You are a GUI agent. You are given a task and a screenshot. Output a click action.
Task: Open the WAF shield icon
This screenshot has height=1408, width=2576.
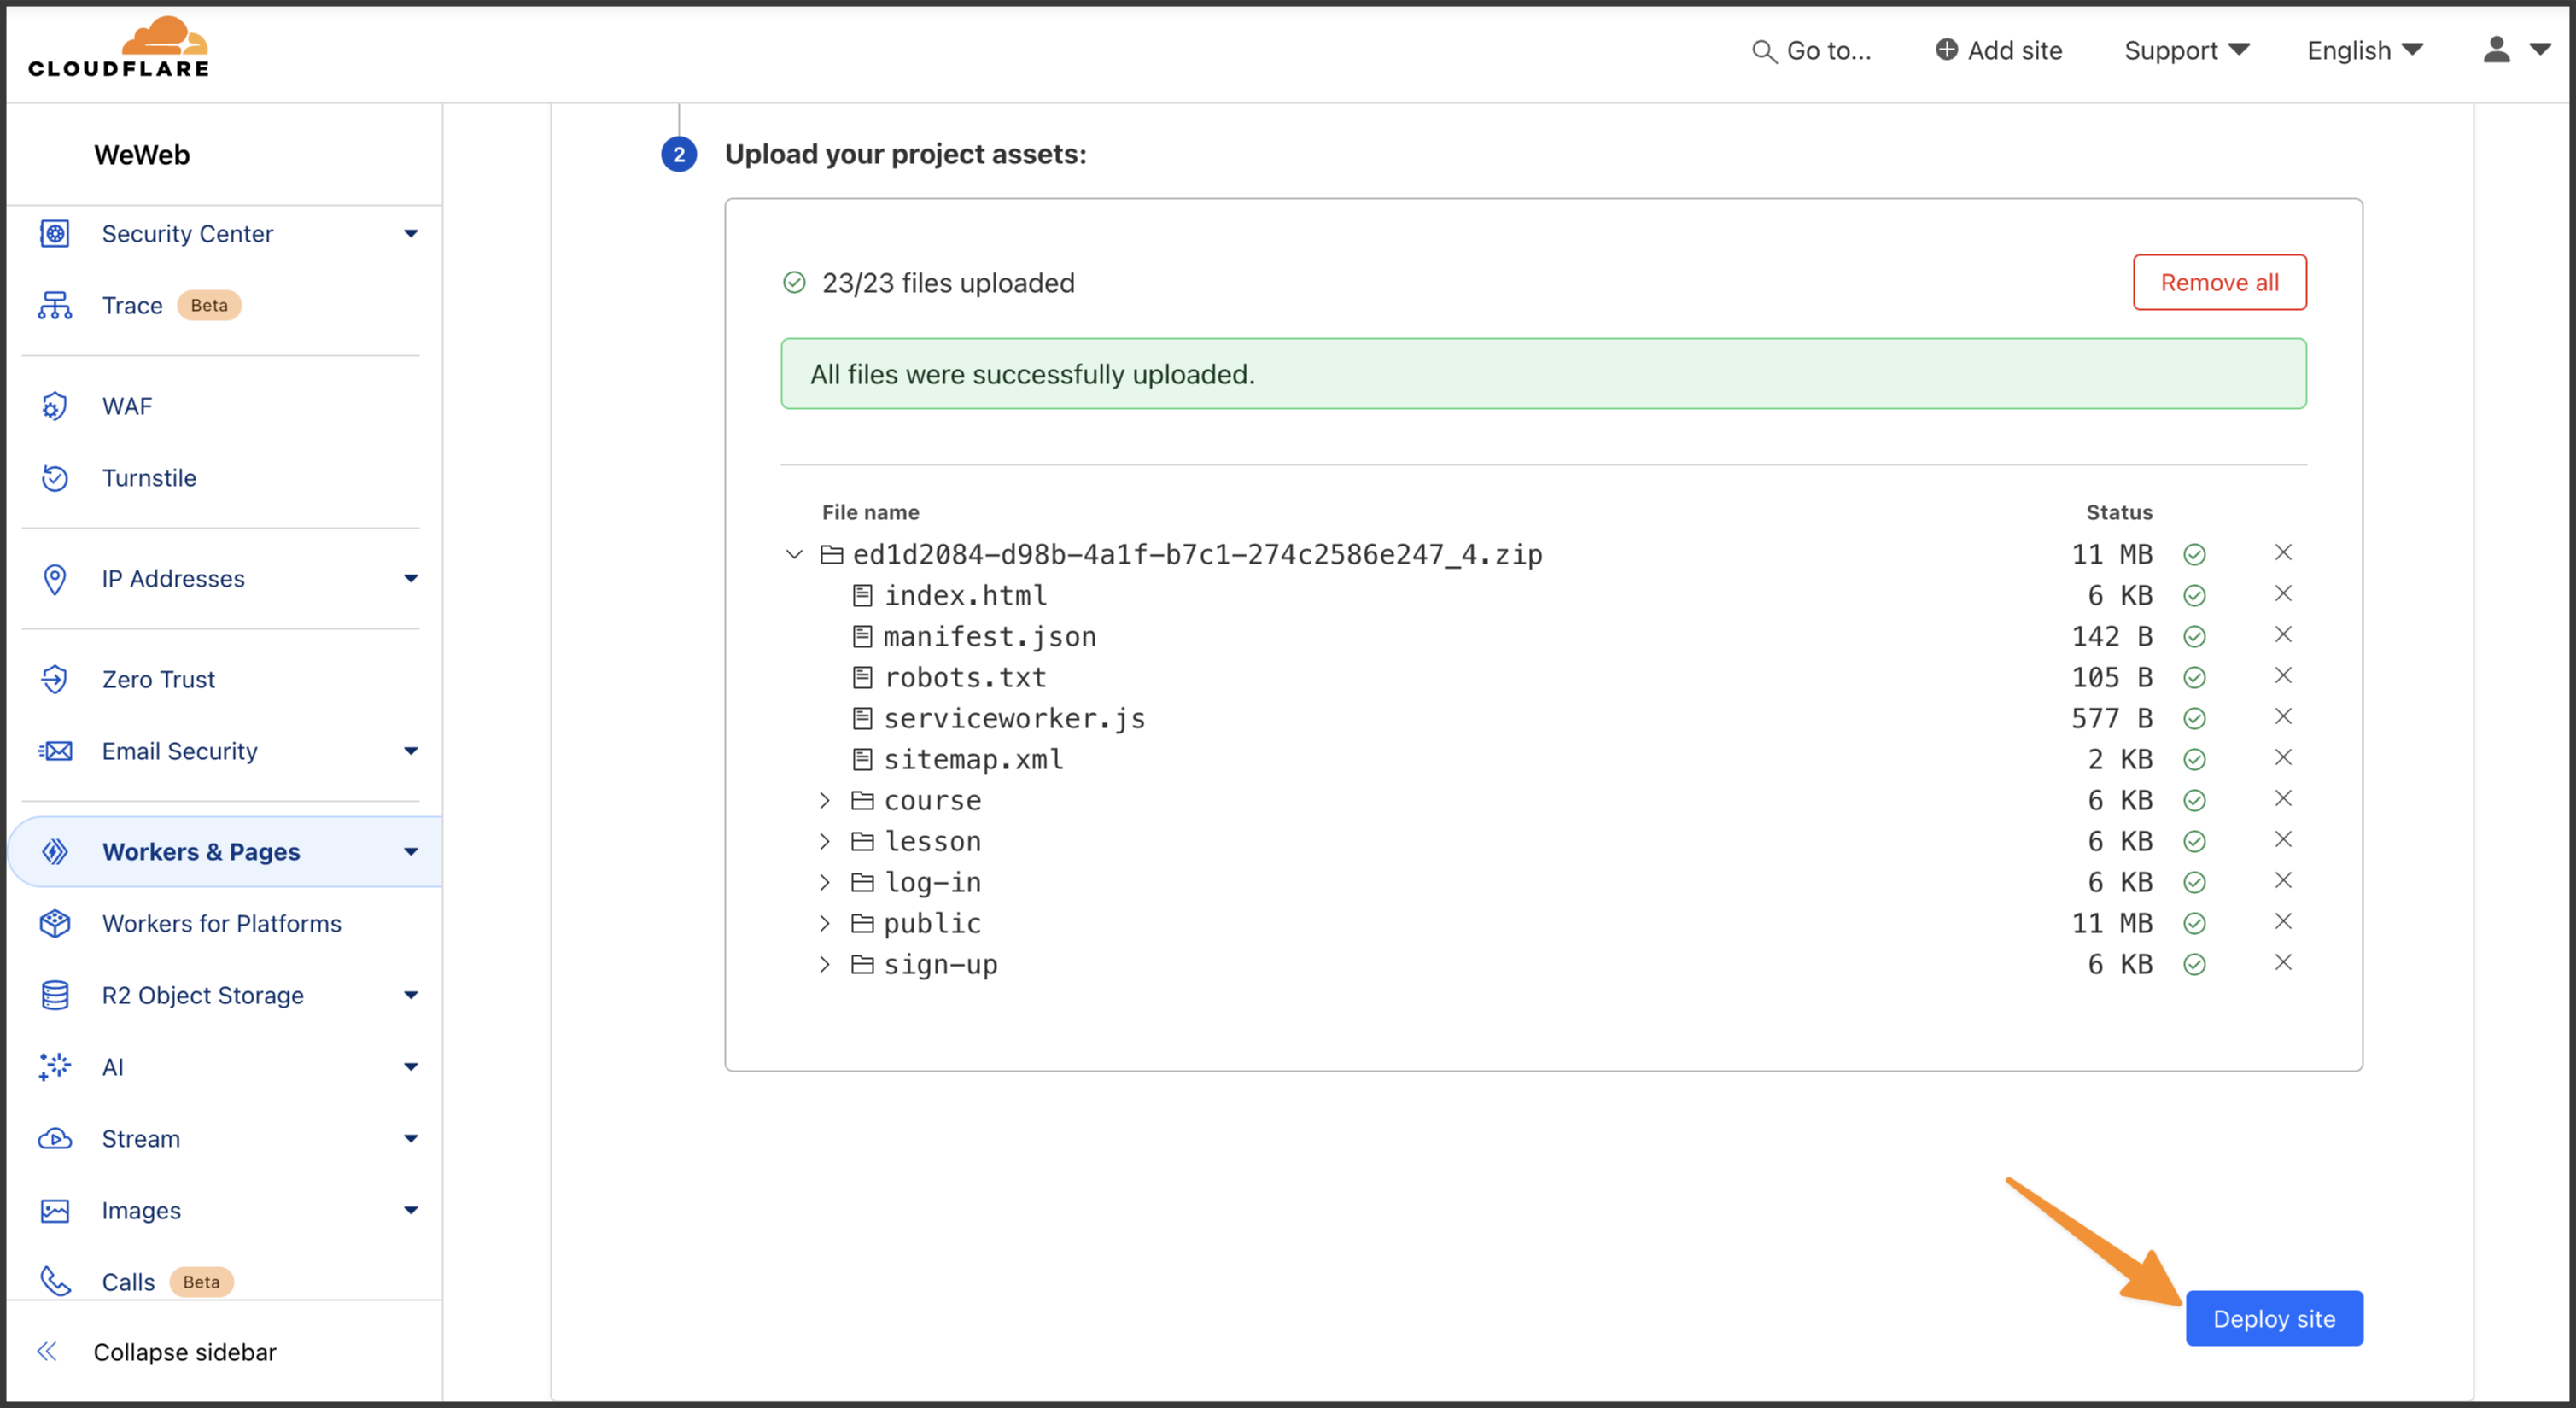click(x=55, y=406)
